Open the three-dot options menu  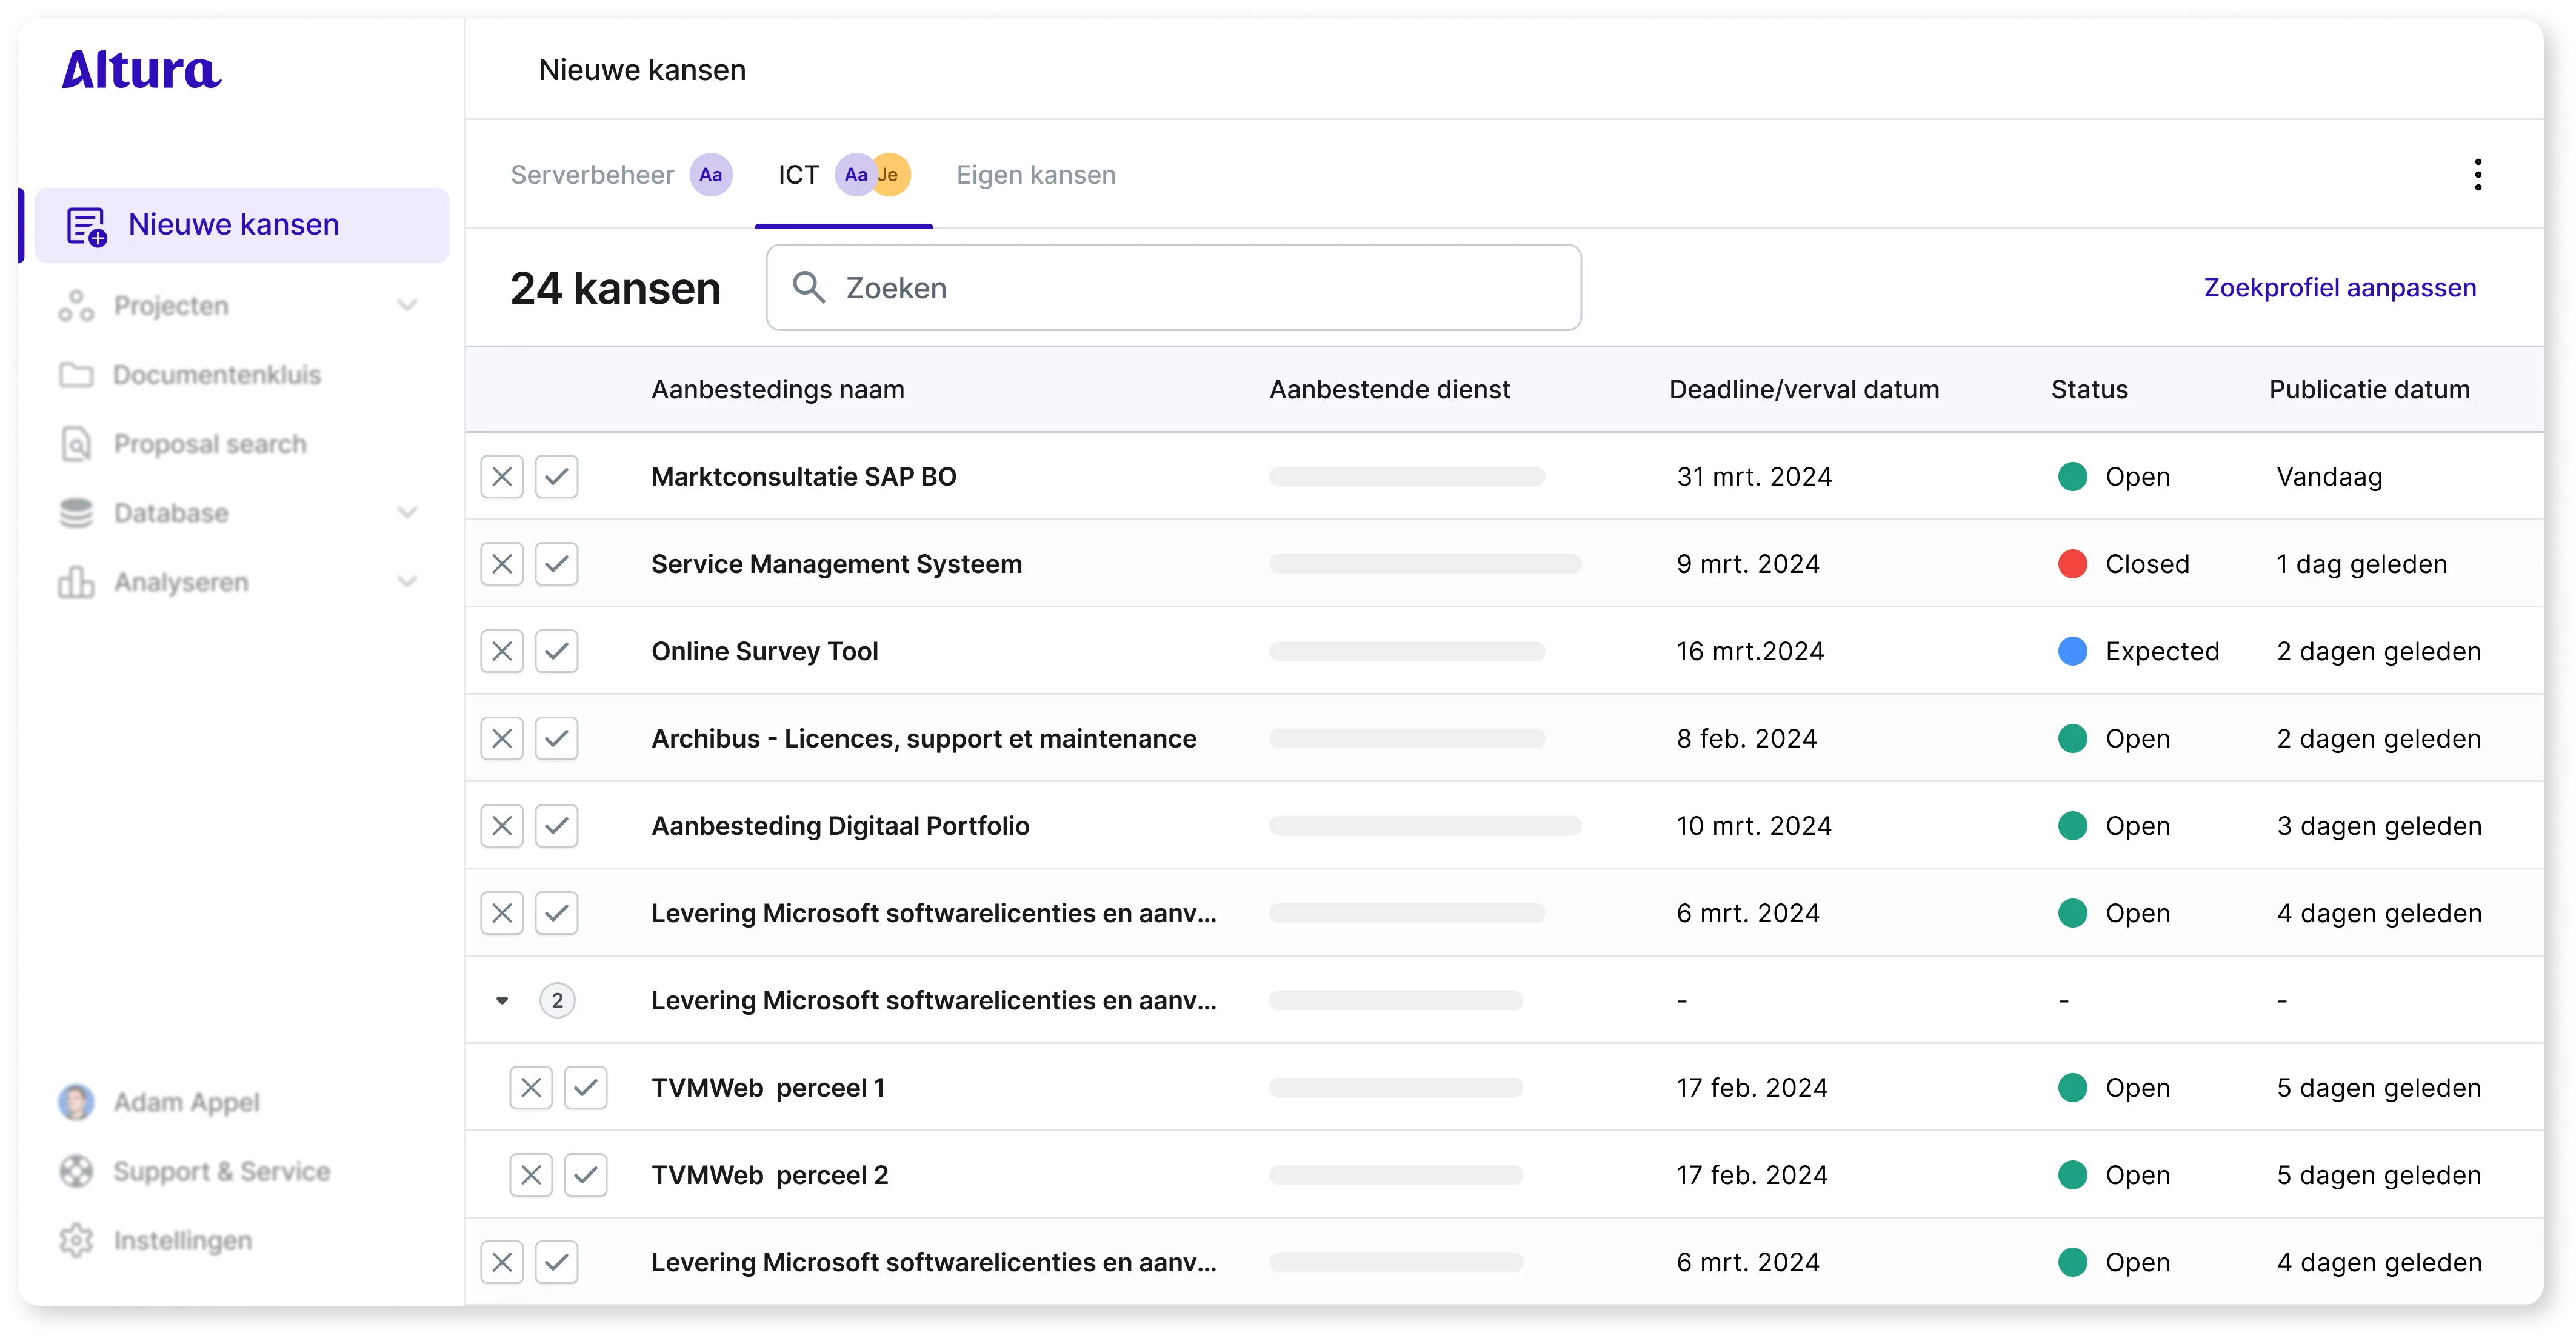pos(2477,175)
